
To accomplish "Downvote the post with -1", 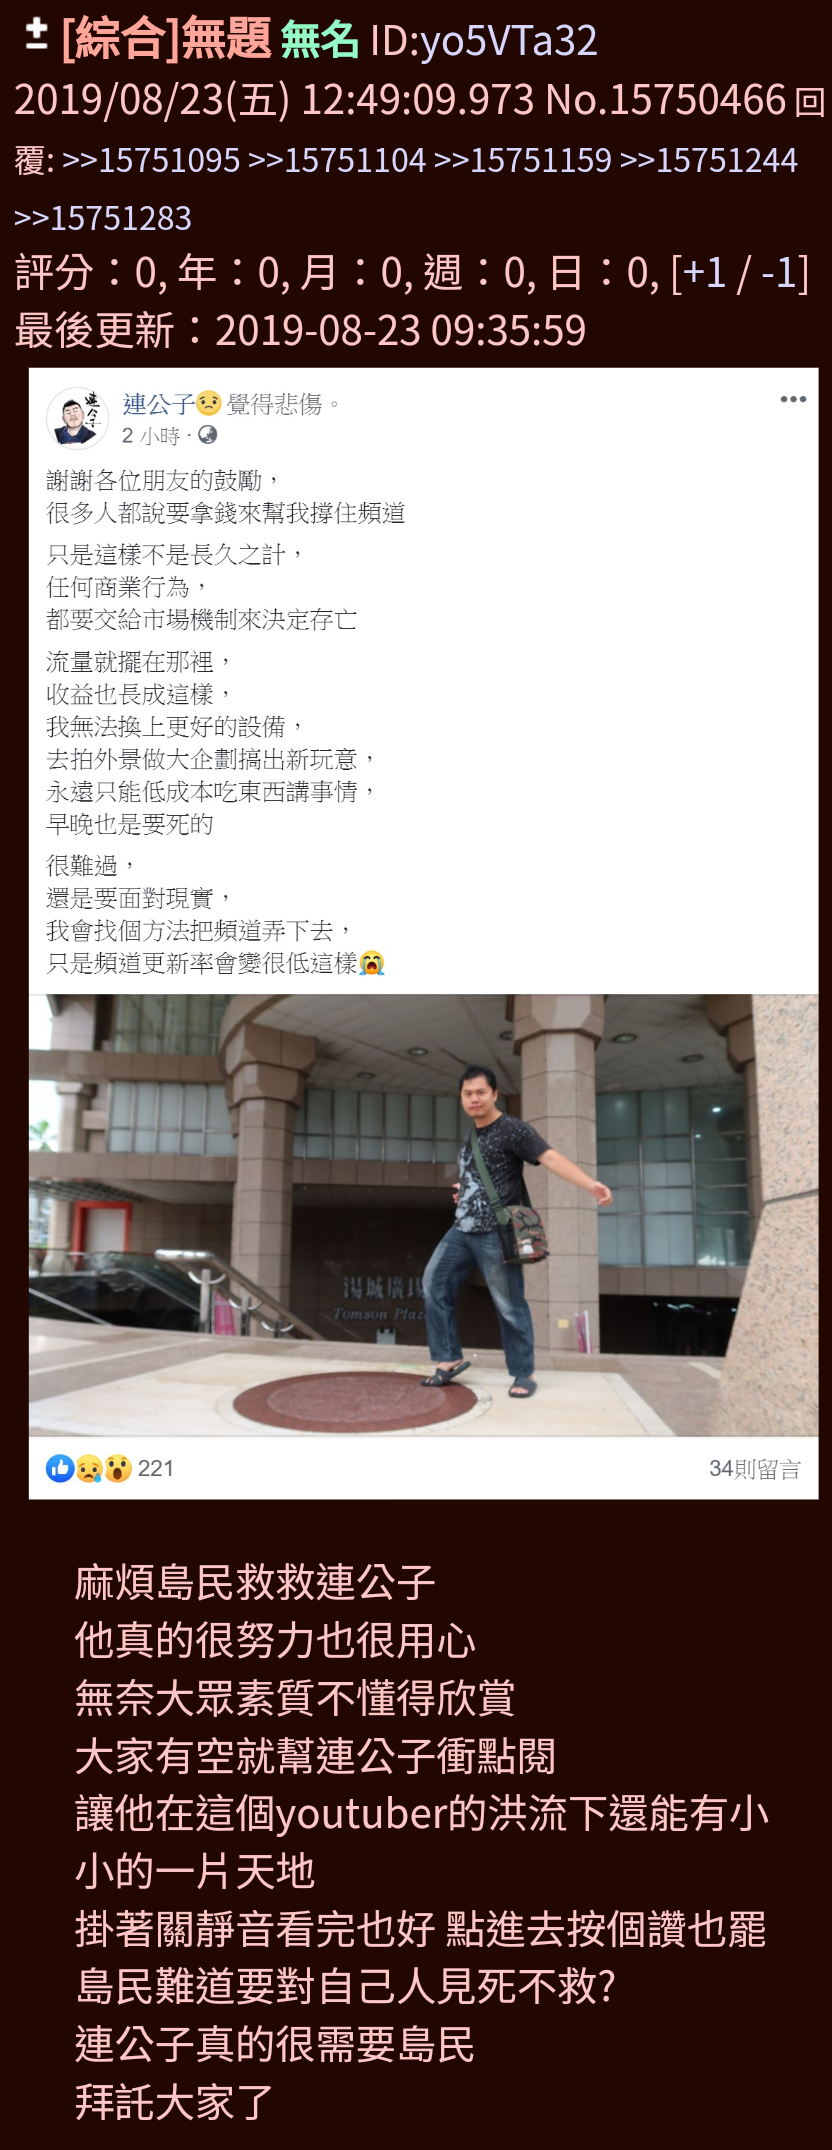I will click(x=778, y=273).
